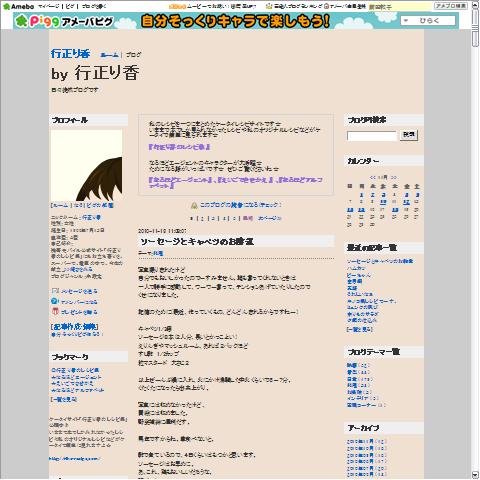The image size is (480, 480).
Task: Open recent article ソーセージとキャベツのお惣菜 in sidebar
Action: (x=380, y=261)
